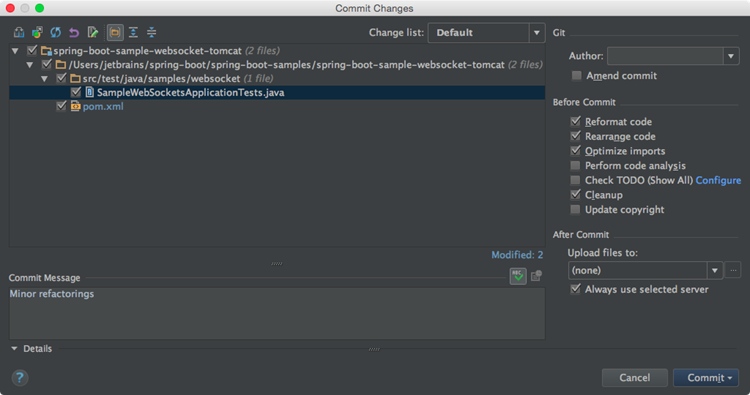Click the help question mark icon
Viewport: 750px width, 395px height.
[x=20, y=378]
